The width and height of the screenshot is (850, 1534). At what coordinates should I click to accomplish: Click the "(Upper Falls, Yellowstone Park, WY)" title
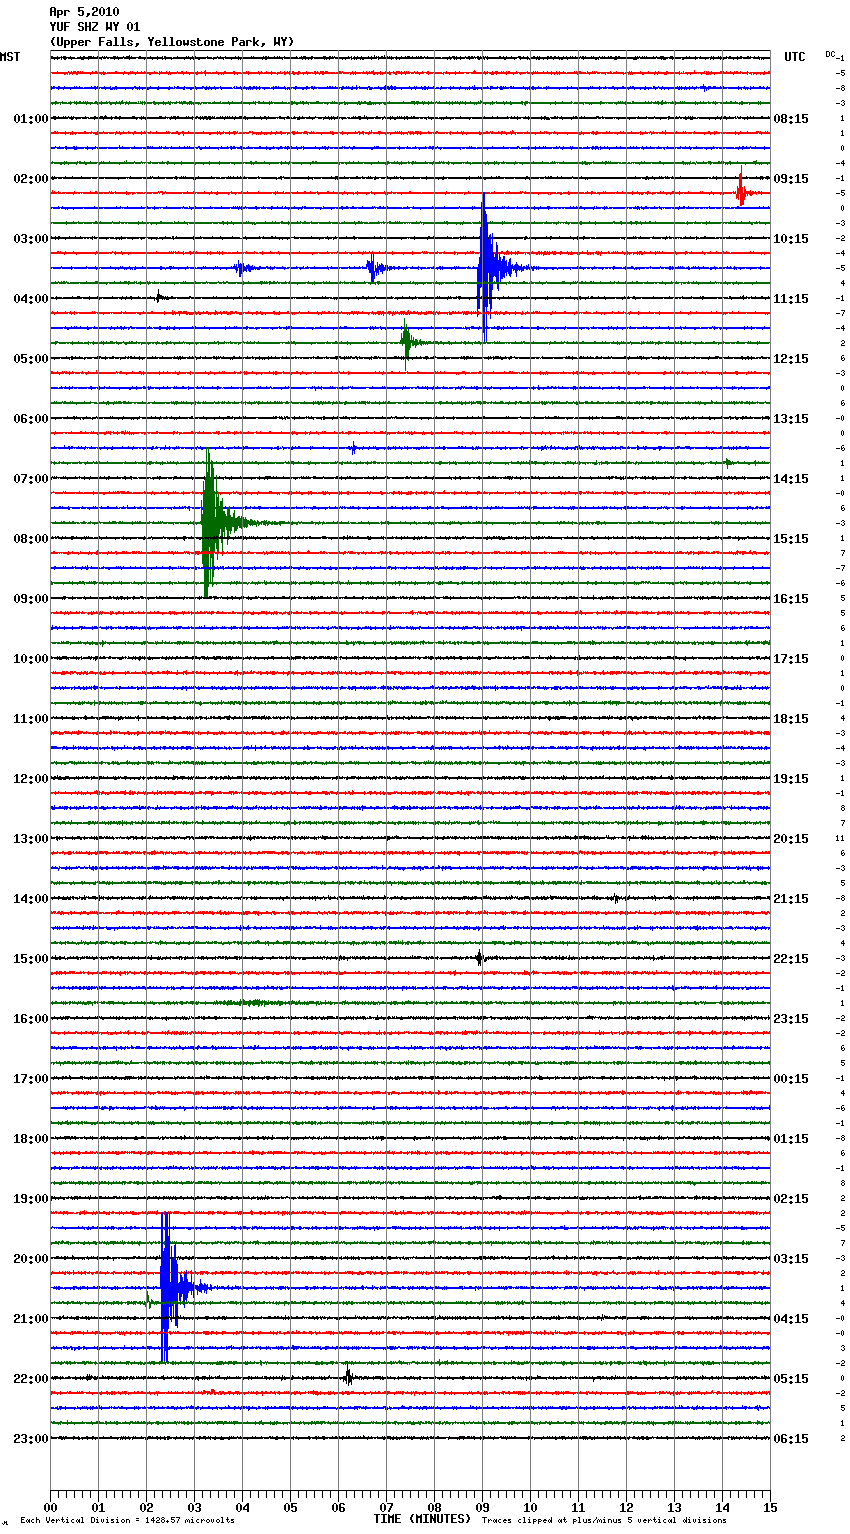(172, 42)
